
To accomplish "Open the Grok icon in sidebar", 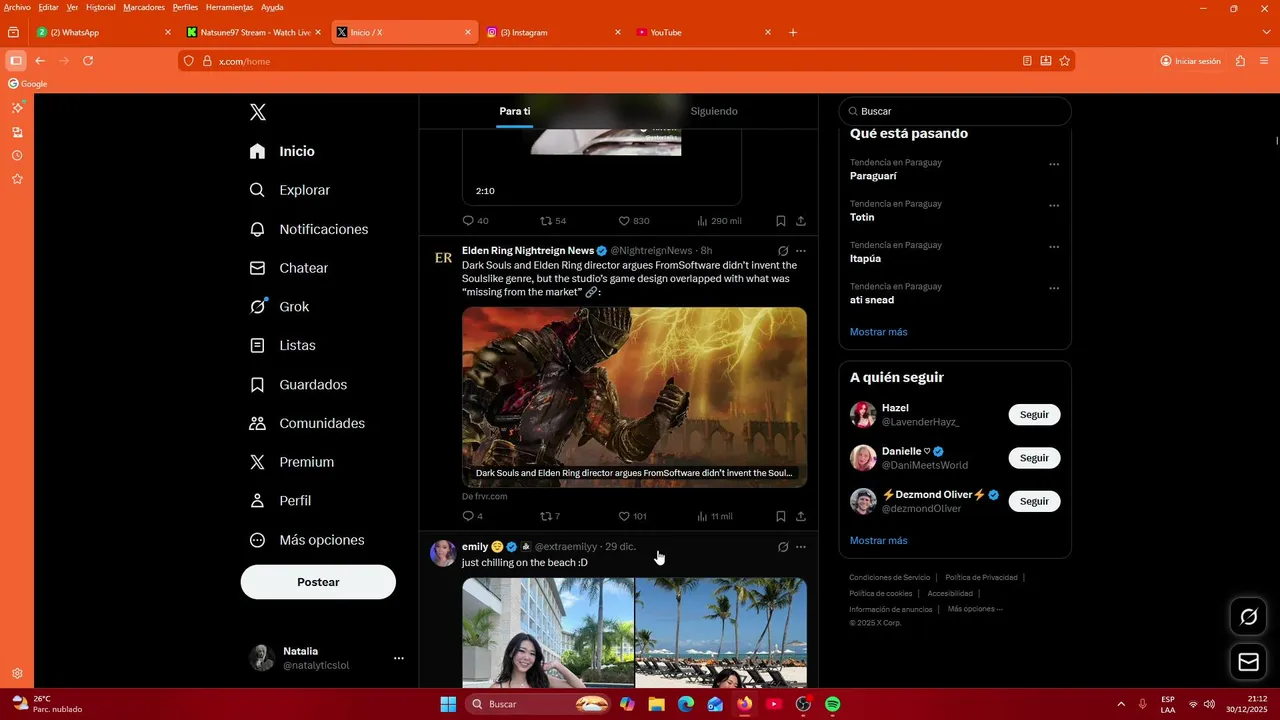I will pyautogui.click(x=257, y=307).
